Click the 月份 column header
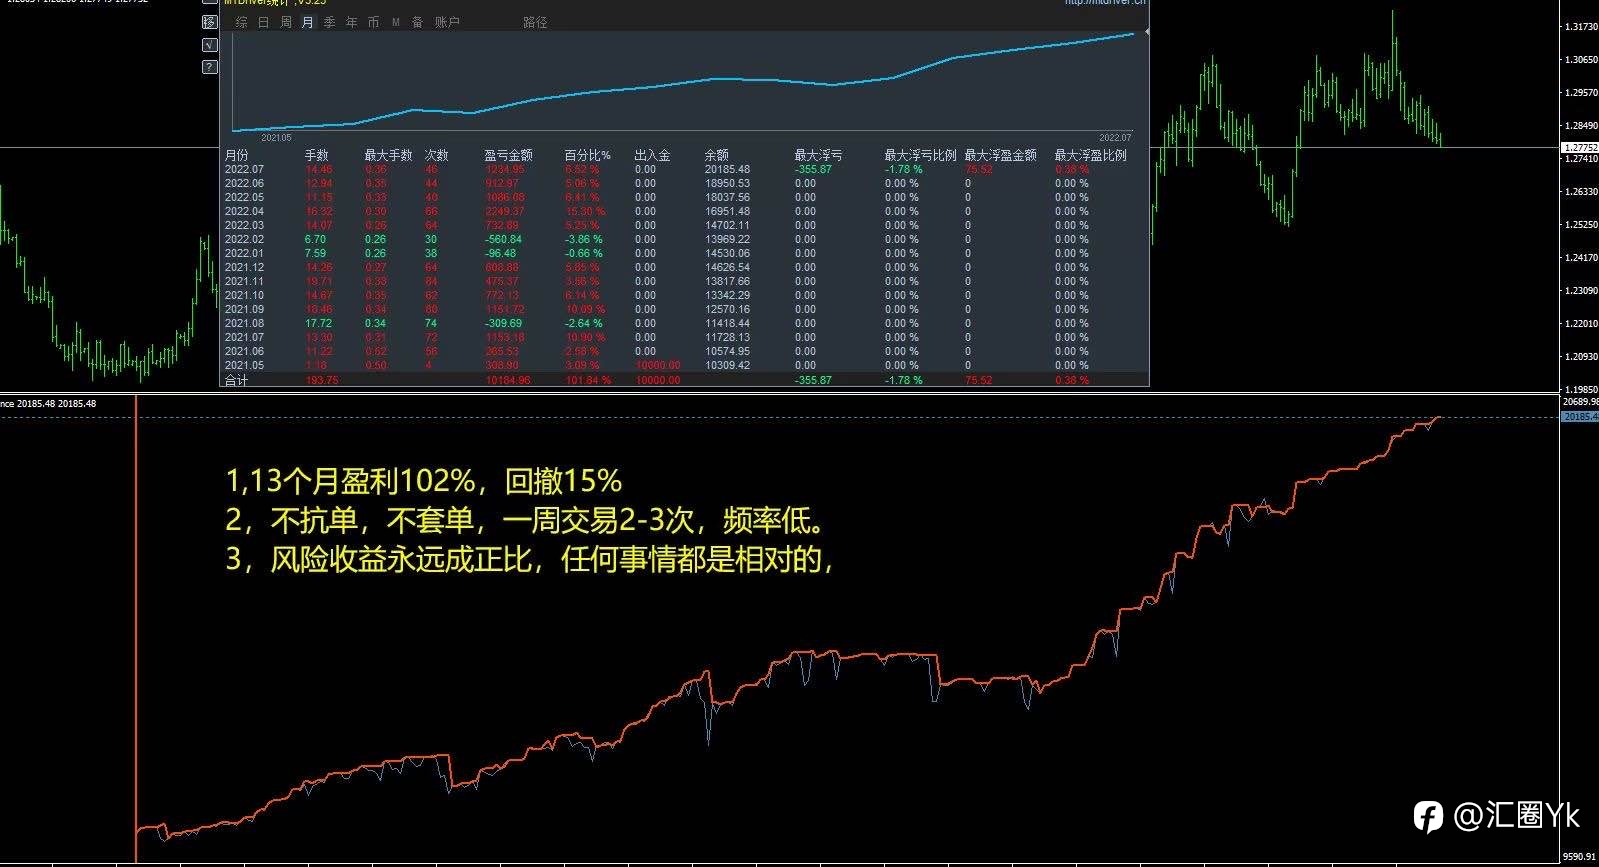This screenshot has width=1599, height=867. [236, 155]
